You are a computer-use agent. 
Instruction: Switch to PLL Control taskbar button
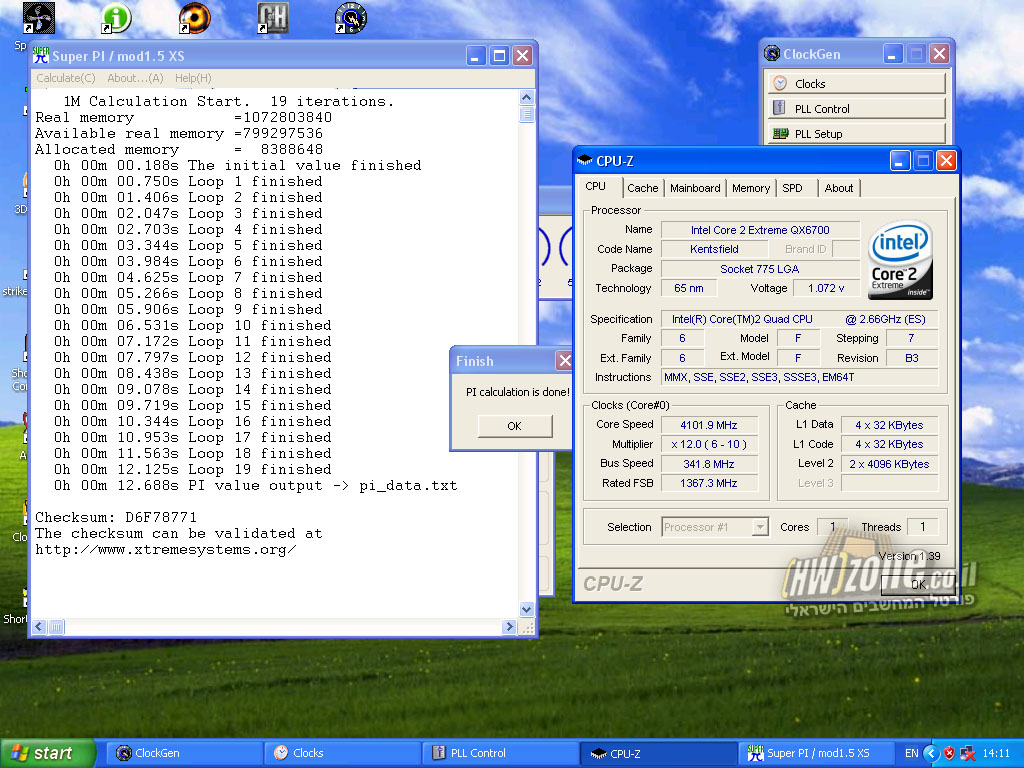click(502, 753)
